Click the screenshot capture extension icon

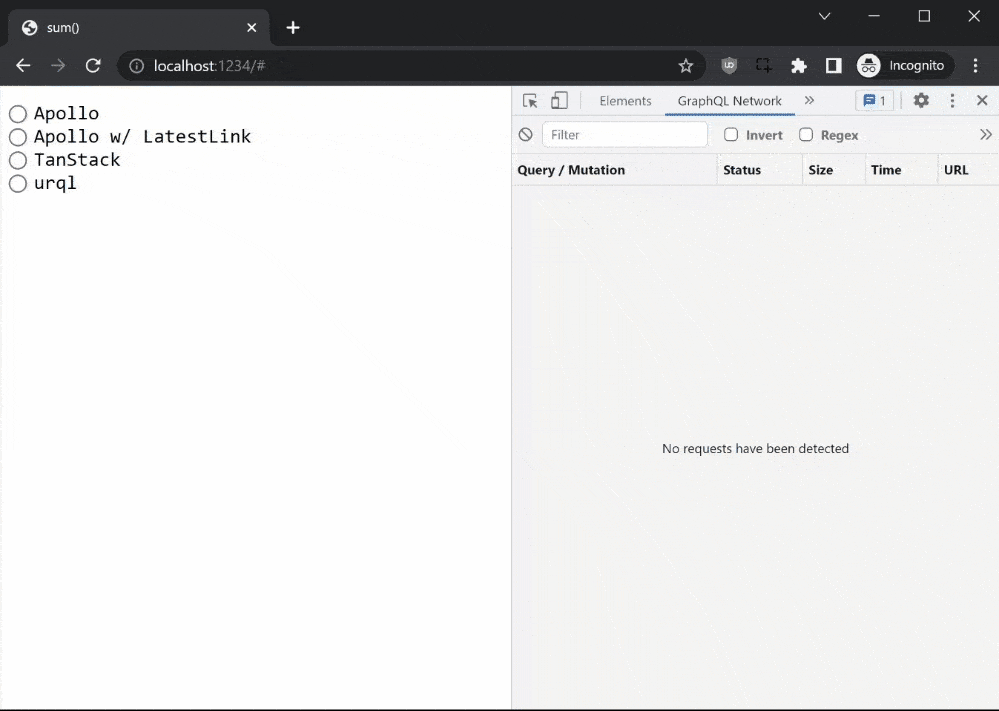[763, 65]
